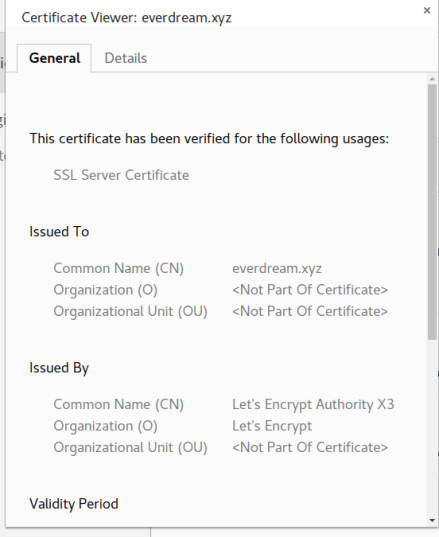Viewport: 439px width, 537px height.
Task: Click Issued To Organizational Unit value
Action: 310,311
